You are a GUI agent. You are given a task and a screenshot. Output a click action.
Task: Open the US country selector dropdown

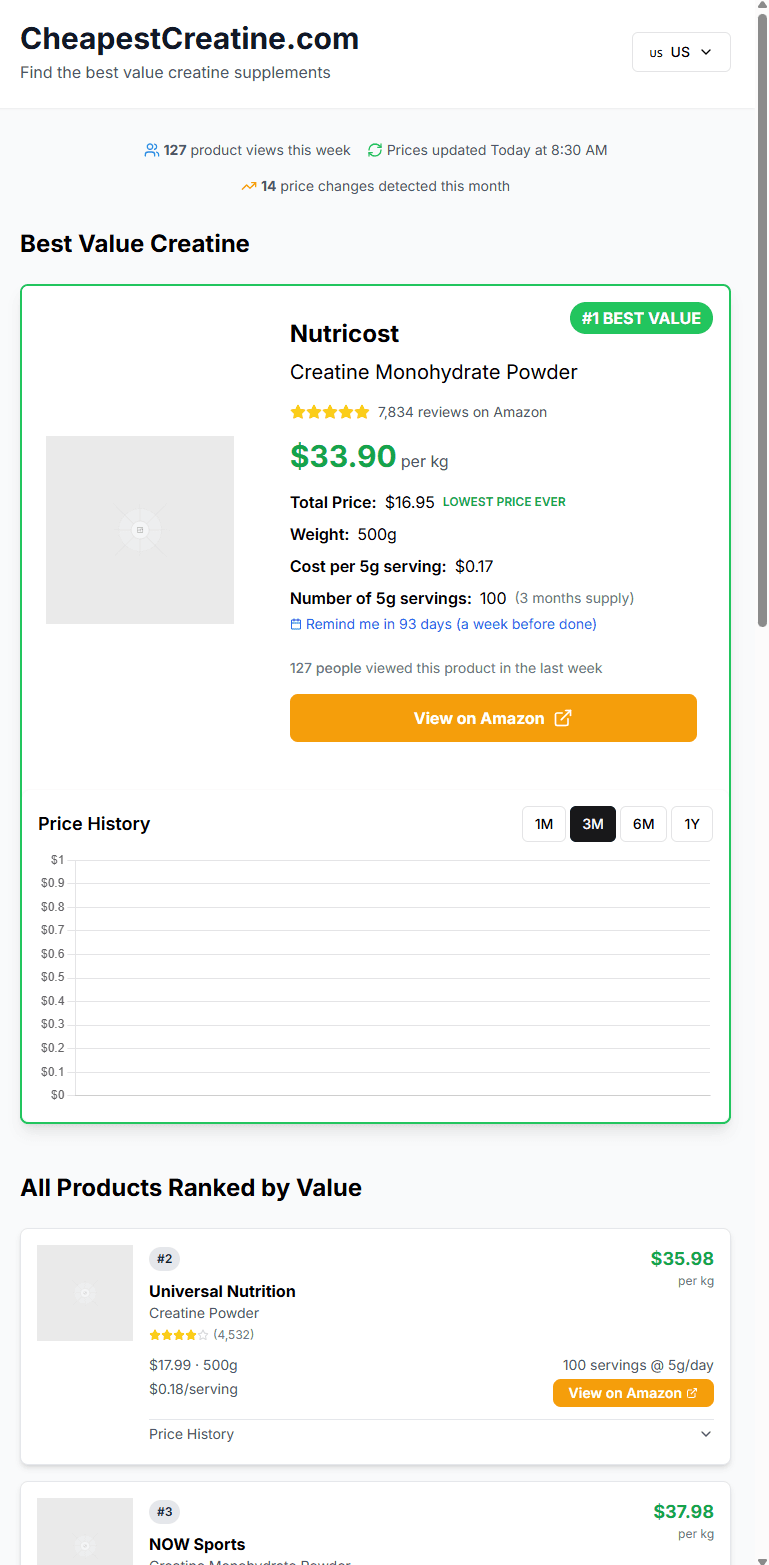pos(681,51)
